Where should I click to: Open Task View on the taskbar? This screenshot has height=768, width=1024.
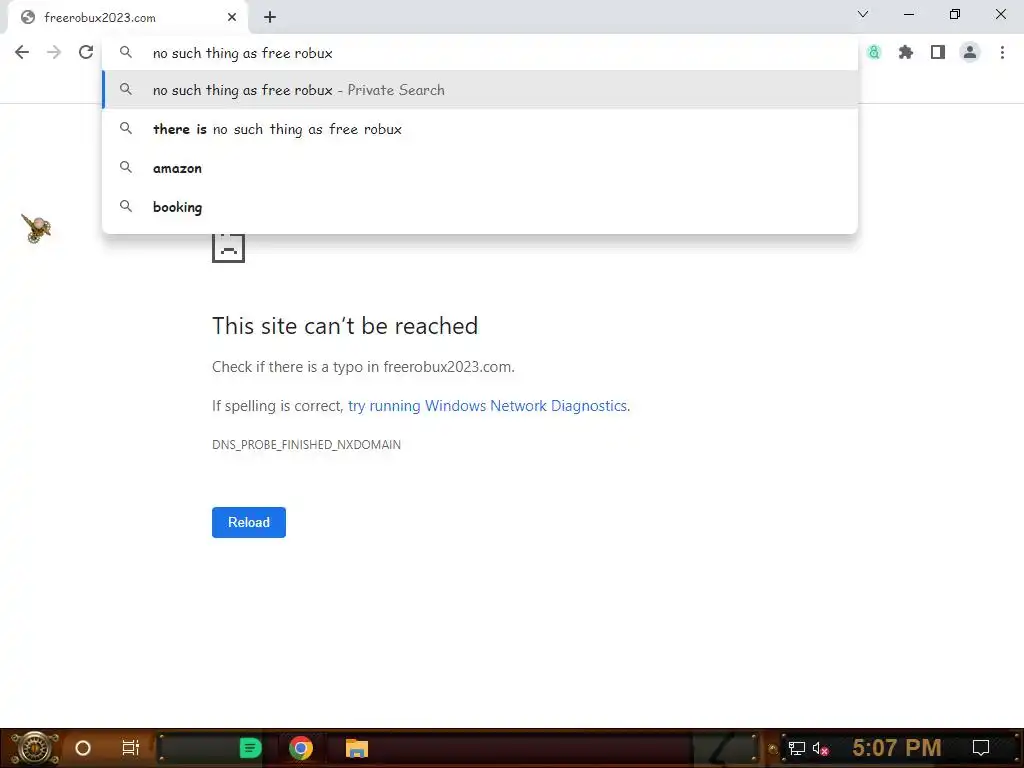pos(131,748)
